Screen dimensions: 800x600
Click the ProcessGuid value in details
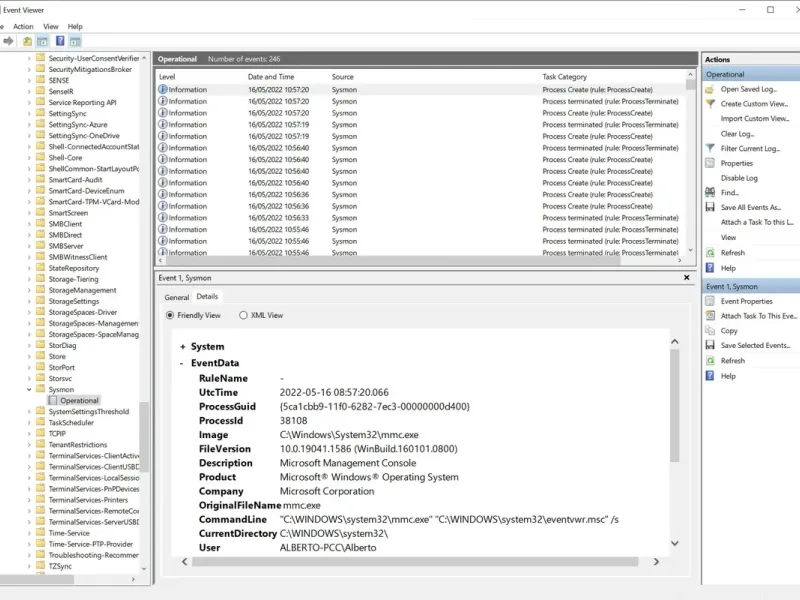coord(374,407)
